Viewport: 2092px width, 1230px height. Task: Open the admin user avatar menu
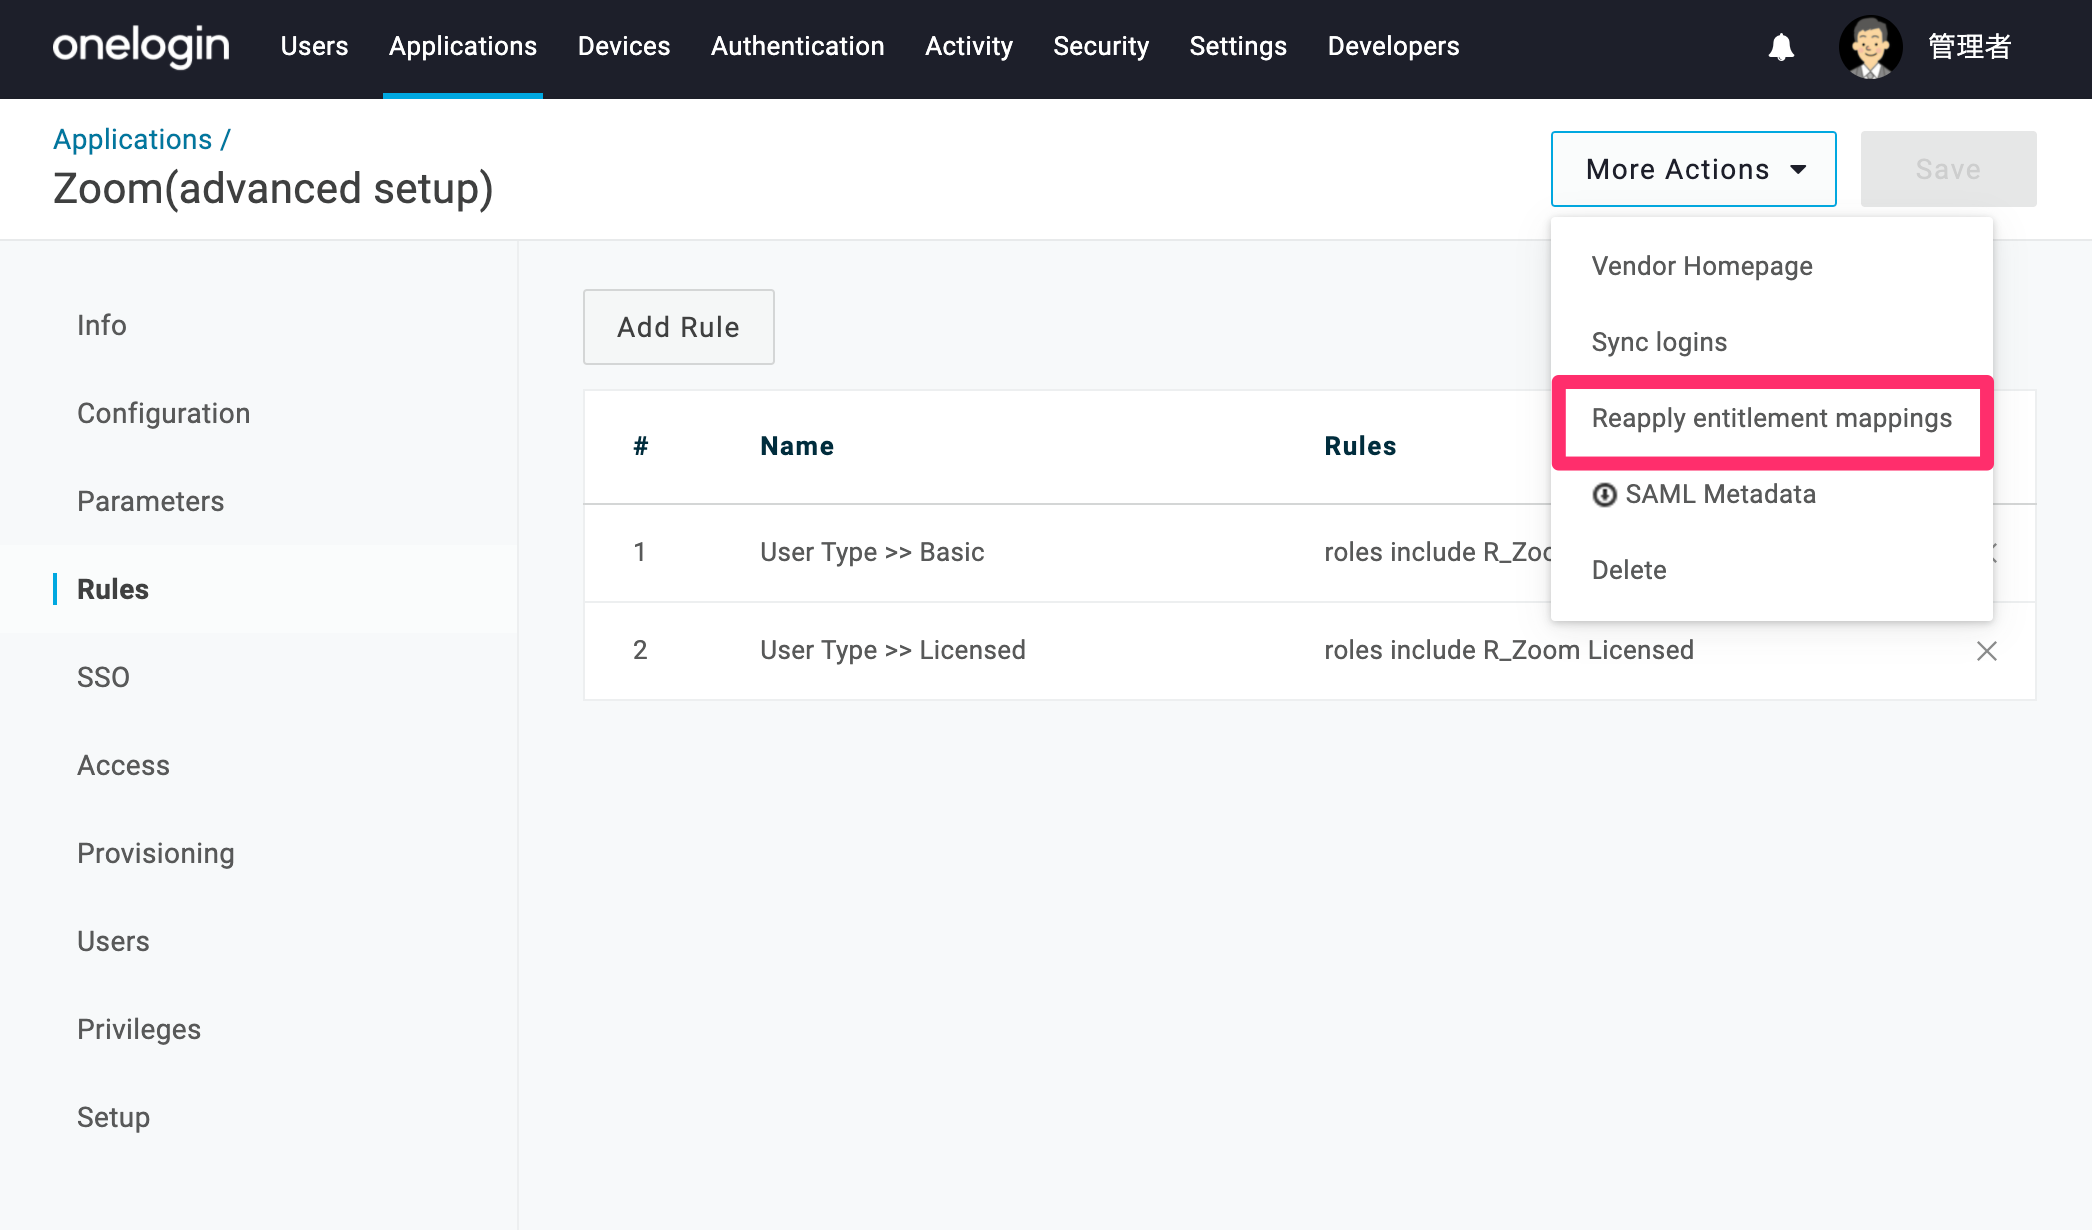pos(1870,46)
